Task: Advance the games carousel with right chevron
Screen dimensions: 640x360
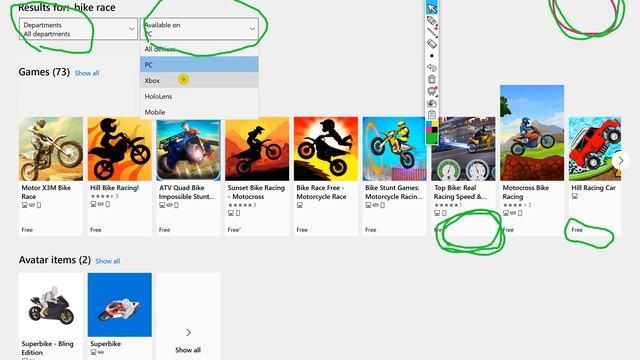Action: tap(620, 161)
